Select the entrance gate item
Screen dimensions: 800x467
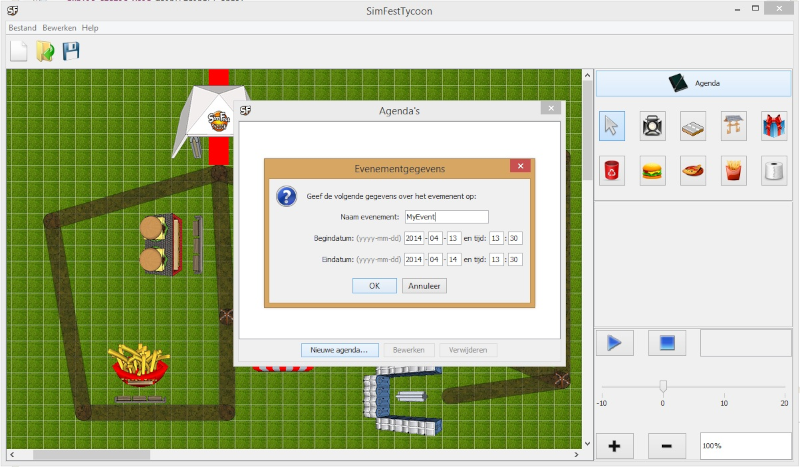pyautogui.click(x=734, y=125)
